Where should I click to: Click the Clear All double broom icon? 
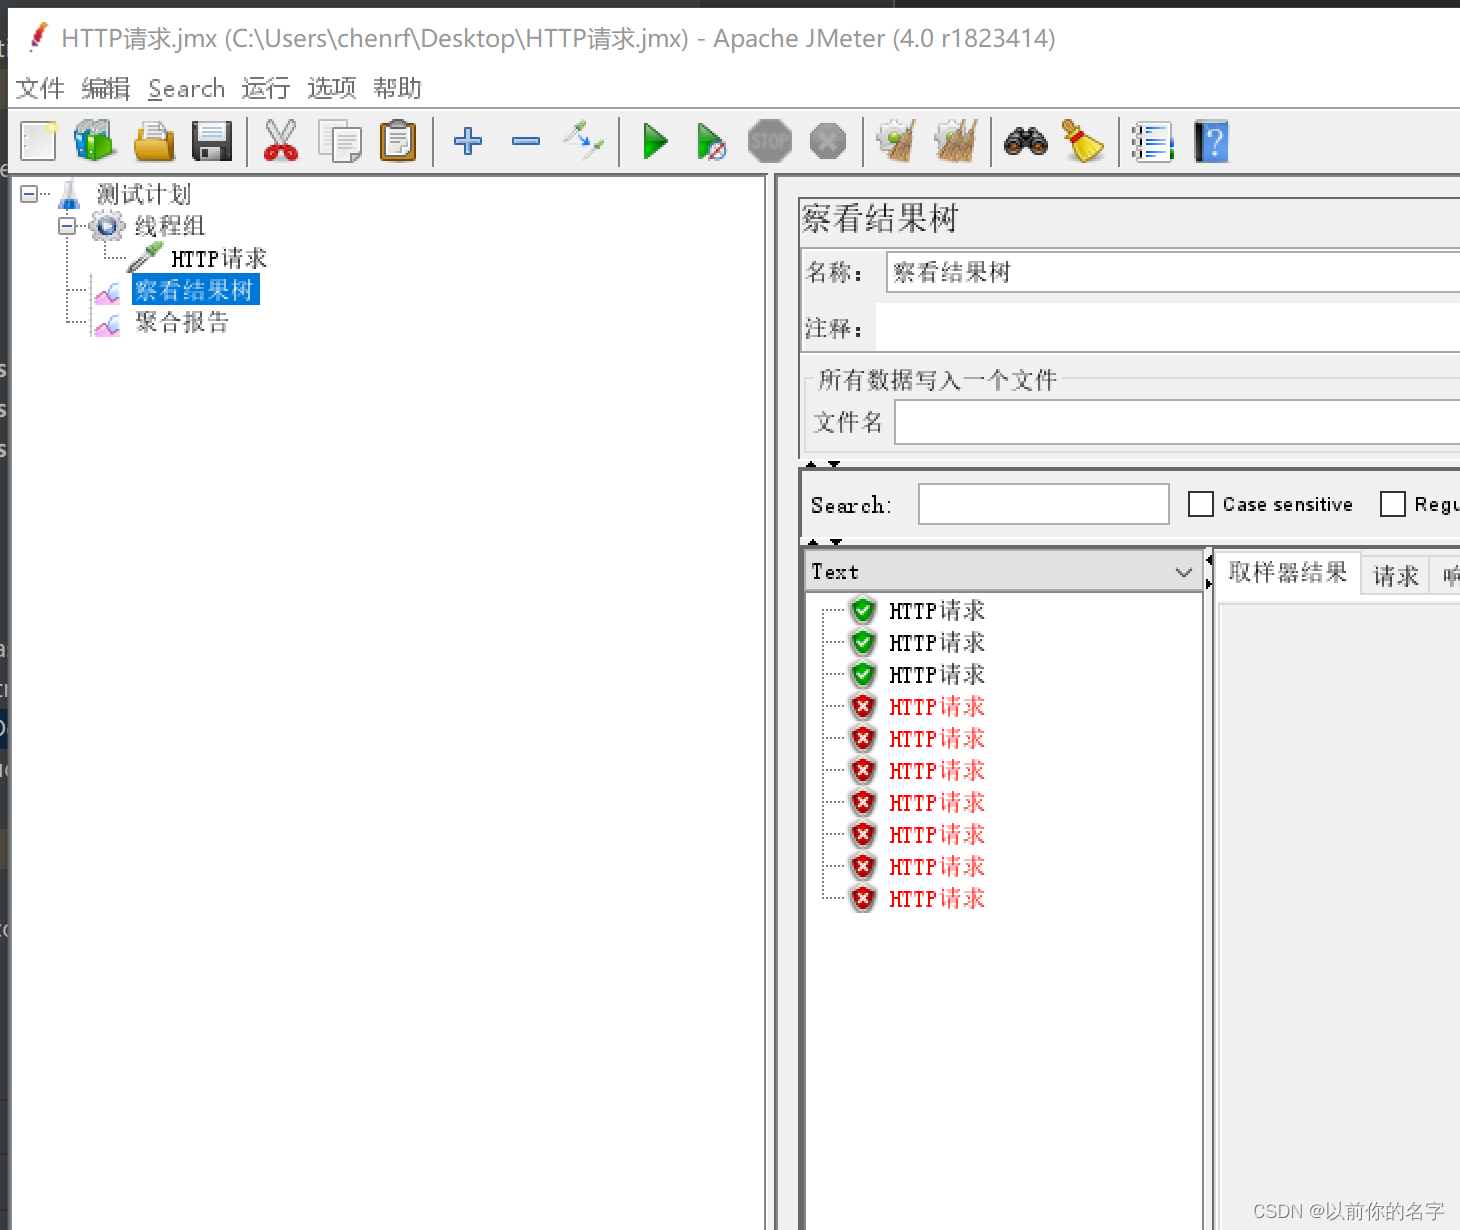point(956,141)
